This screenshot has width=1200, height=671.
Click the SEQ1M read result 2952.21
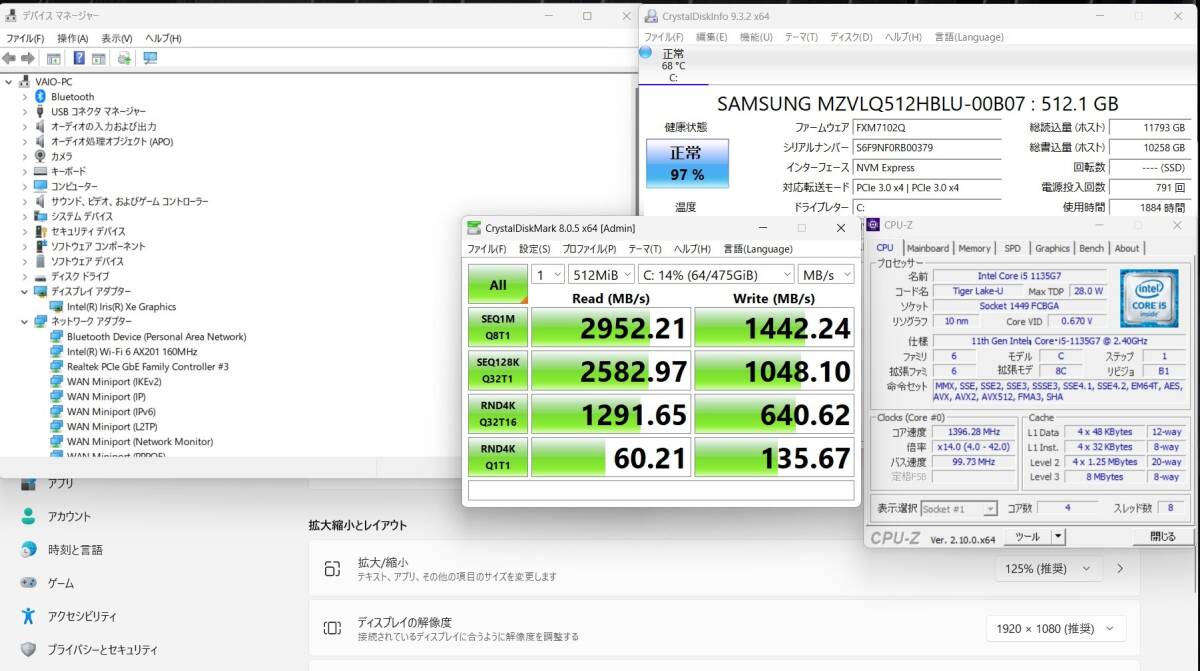[610, 327]
